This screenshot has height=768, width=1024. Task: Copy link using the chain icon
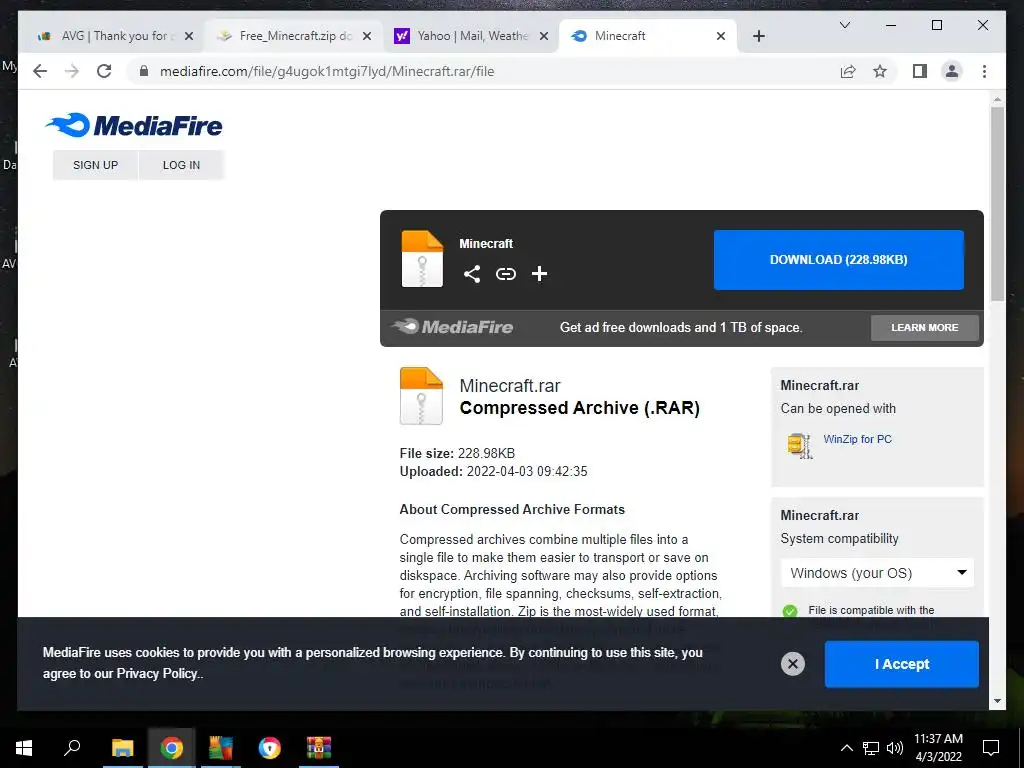(x=505, y=274)
